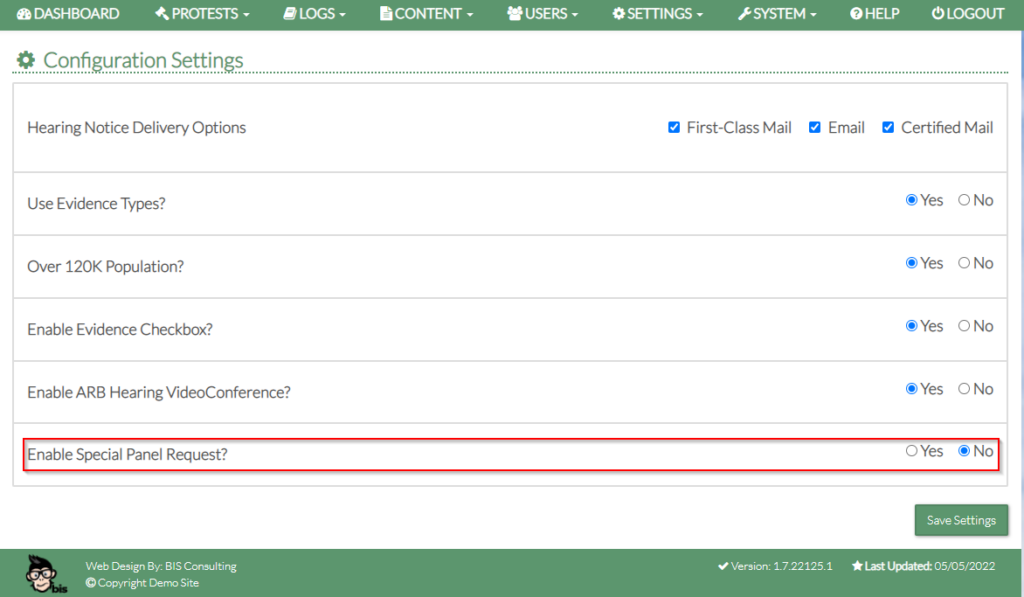
Task: Toggle the Email delivery checkbox
Action: coord(815,128)
